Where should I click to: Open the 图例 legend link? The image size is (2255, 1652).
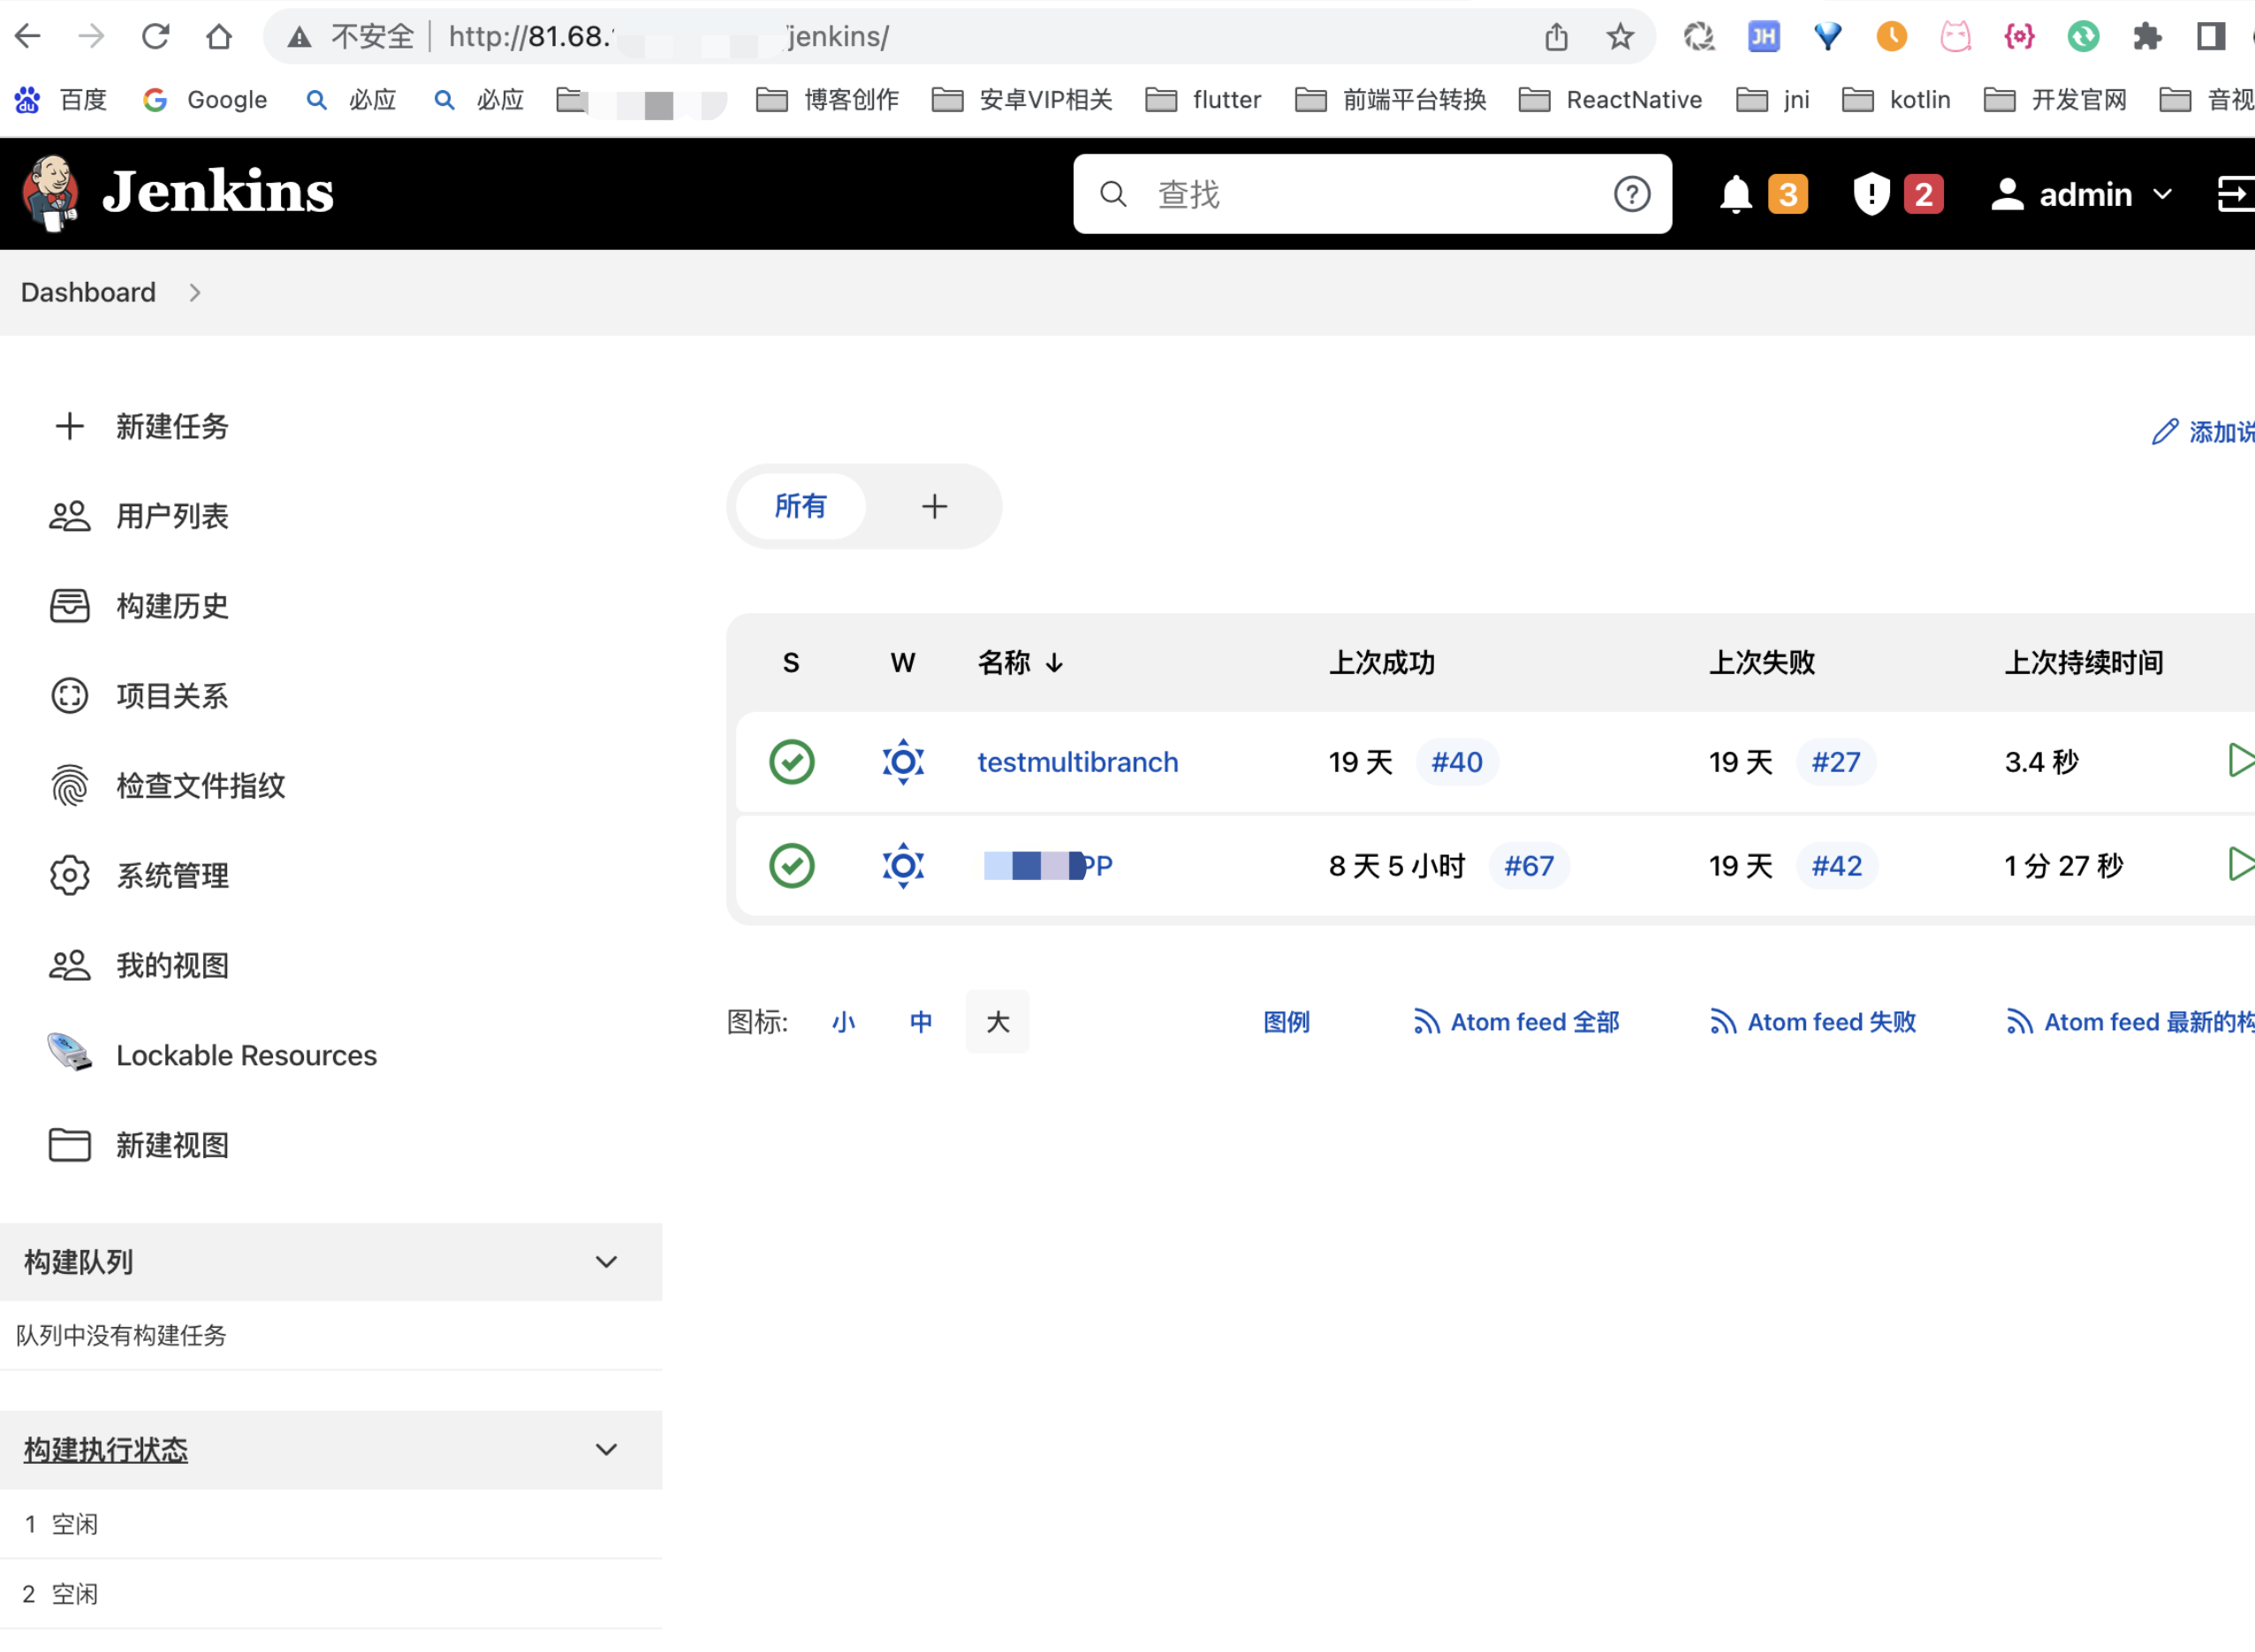1286,1022
